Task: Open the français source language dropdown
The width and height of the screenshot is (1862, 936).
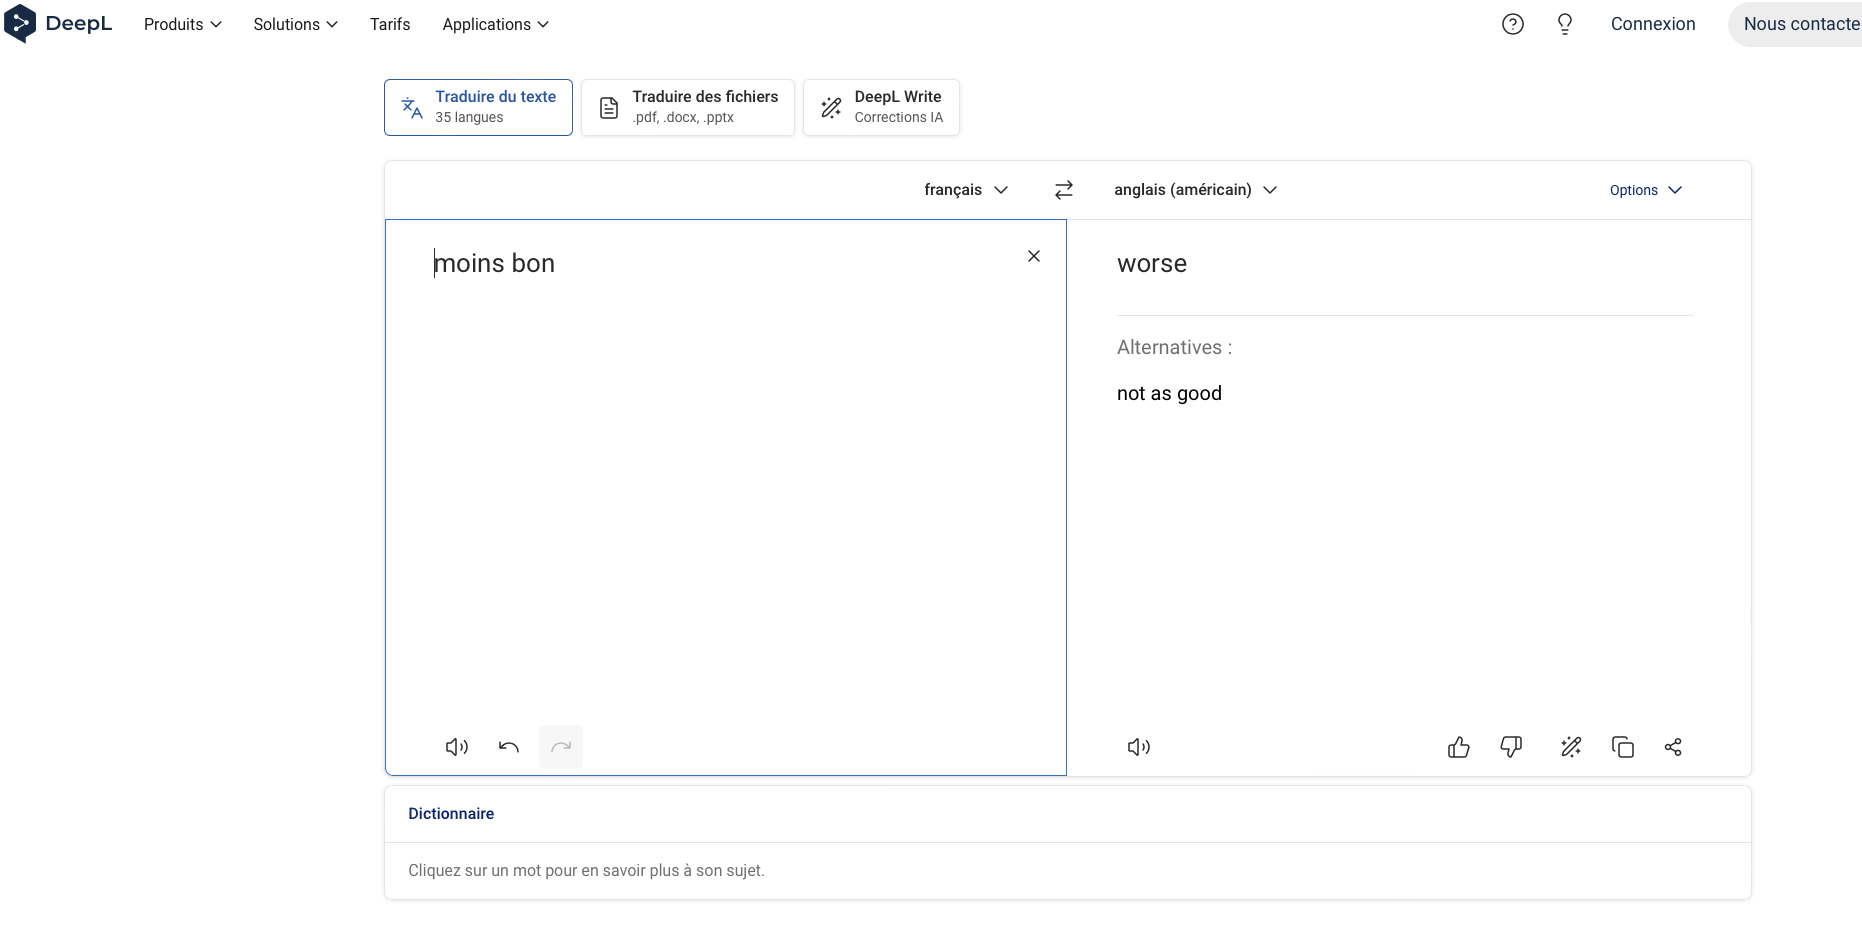Action: coord(965,190)
